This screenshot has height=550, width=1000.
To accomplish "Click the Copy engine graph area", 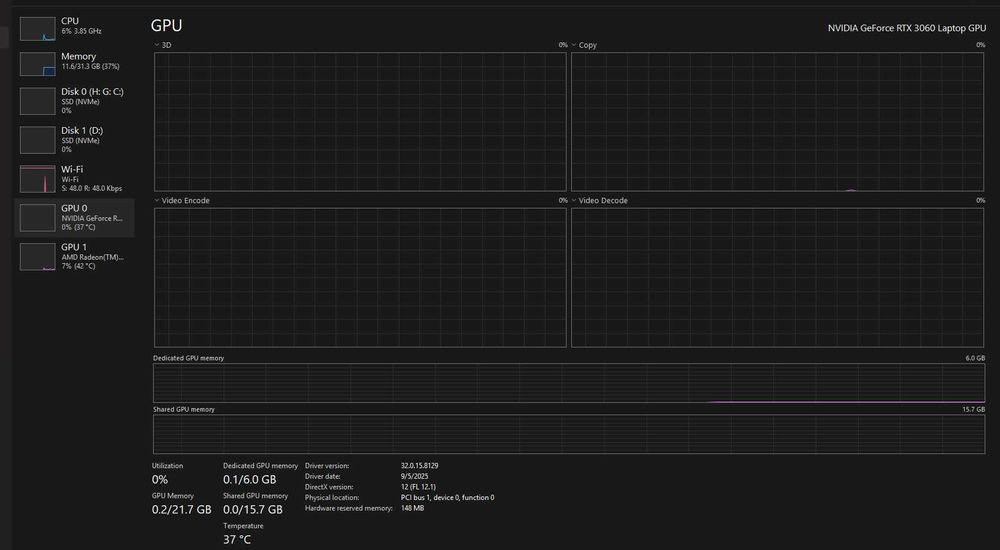I will tap(777, 121).
